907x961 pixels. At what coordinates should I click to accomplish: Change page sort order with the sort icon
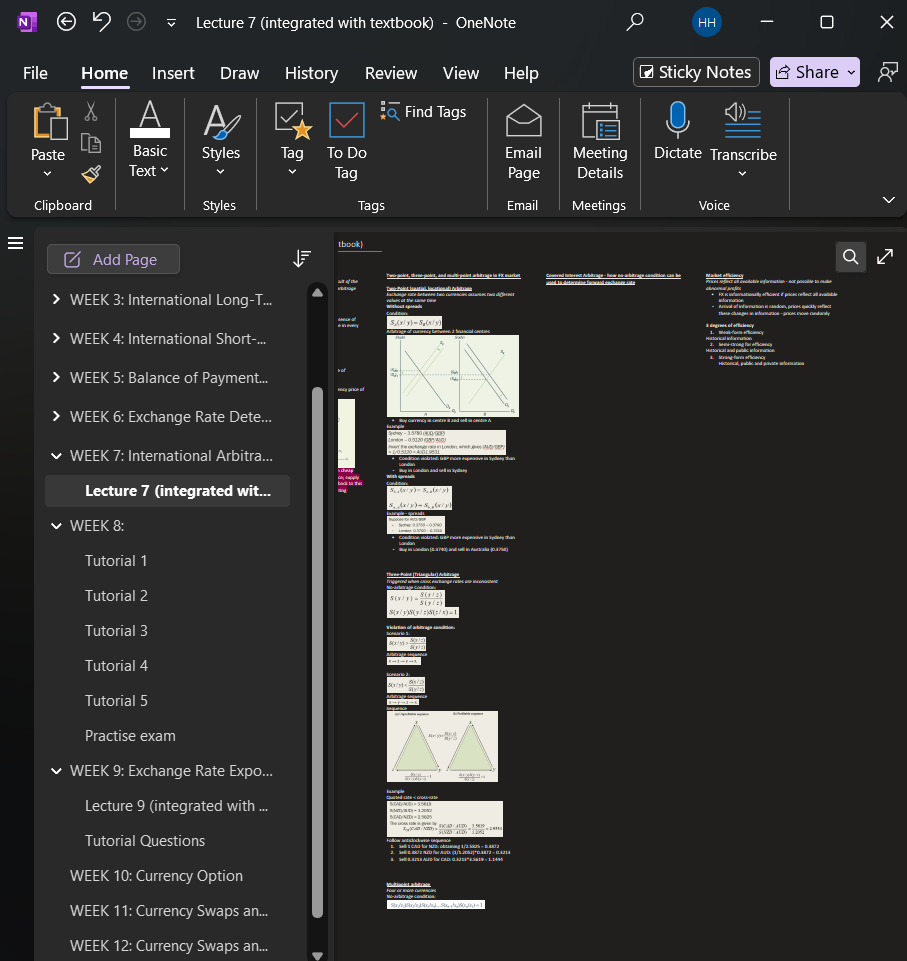(302, 258)
